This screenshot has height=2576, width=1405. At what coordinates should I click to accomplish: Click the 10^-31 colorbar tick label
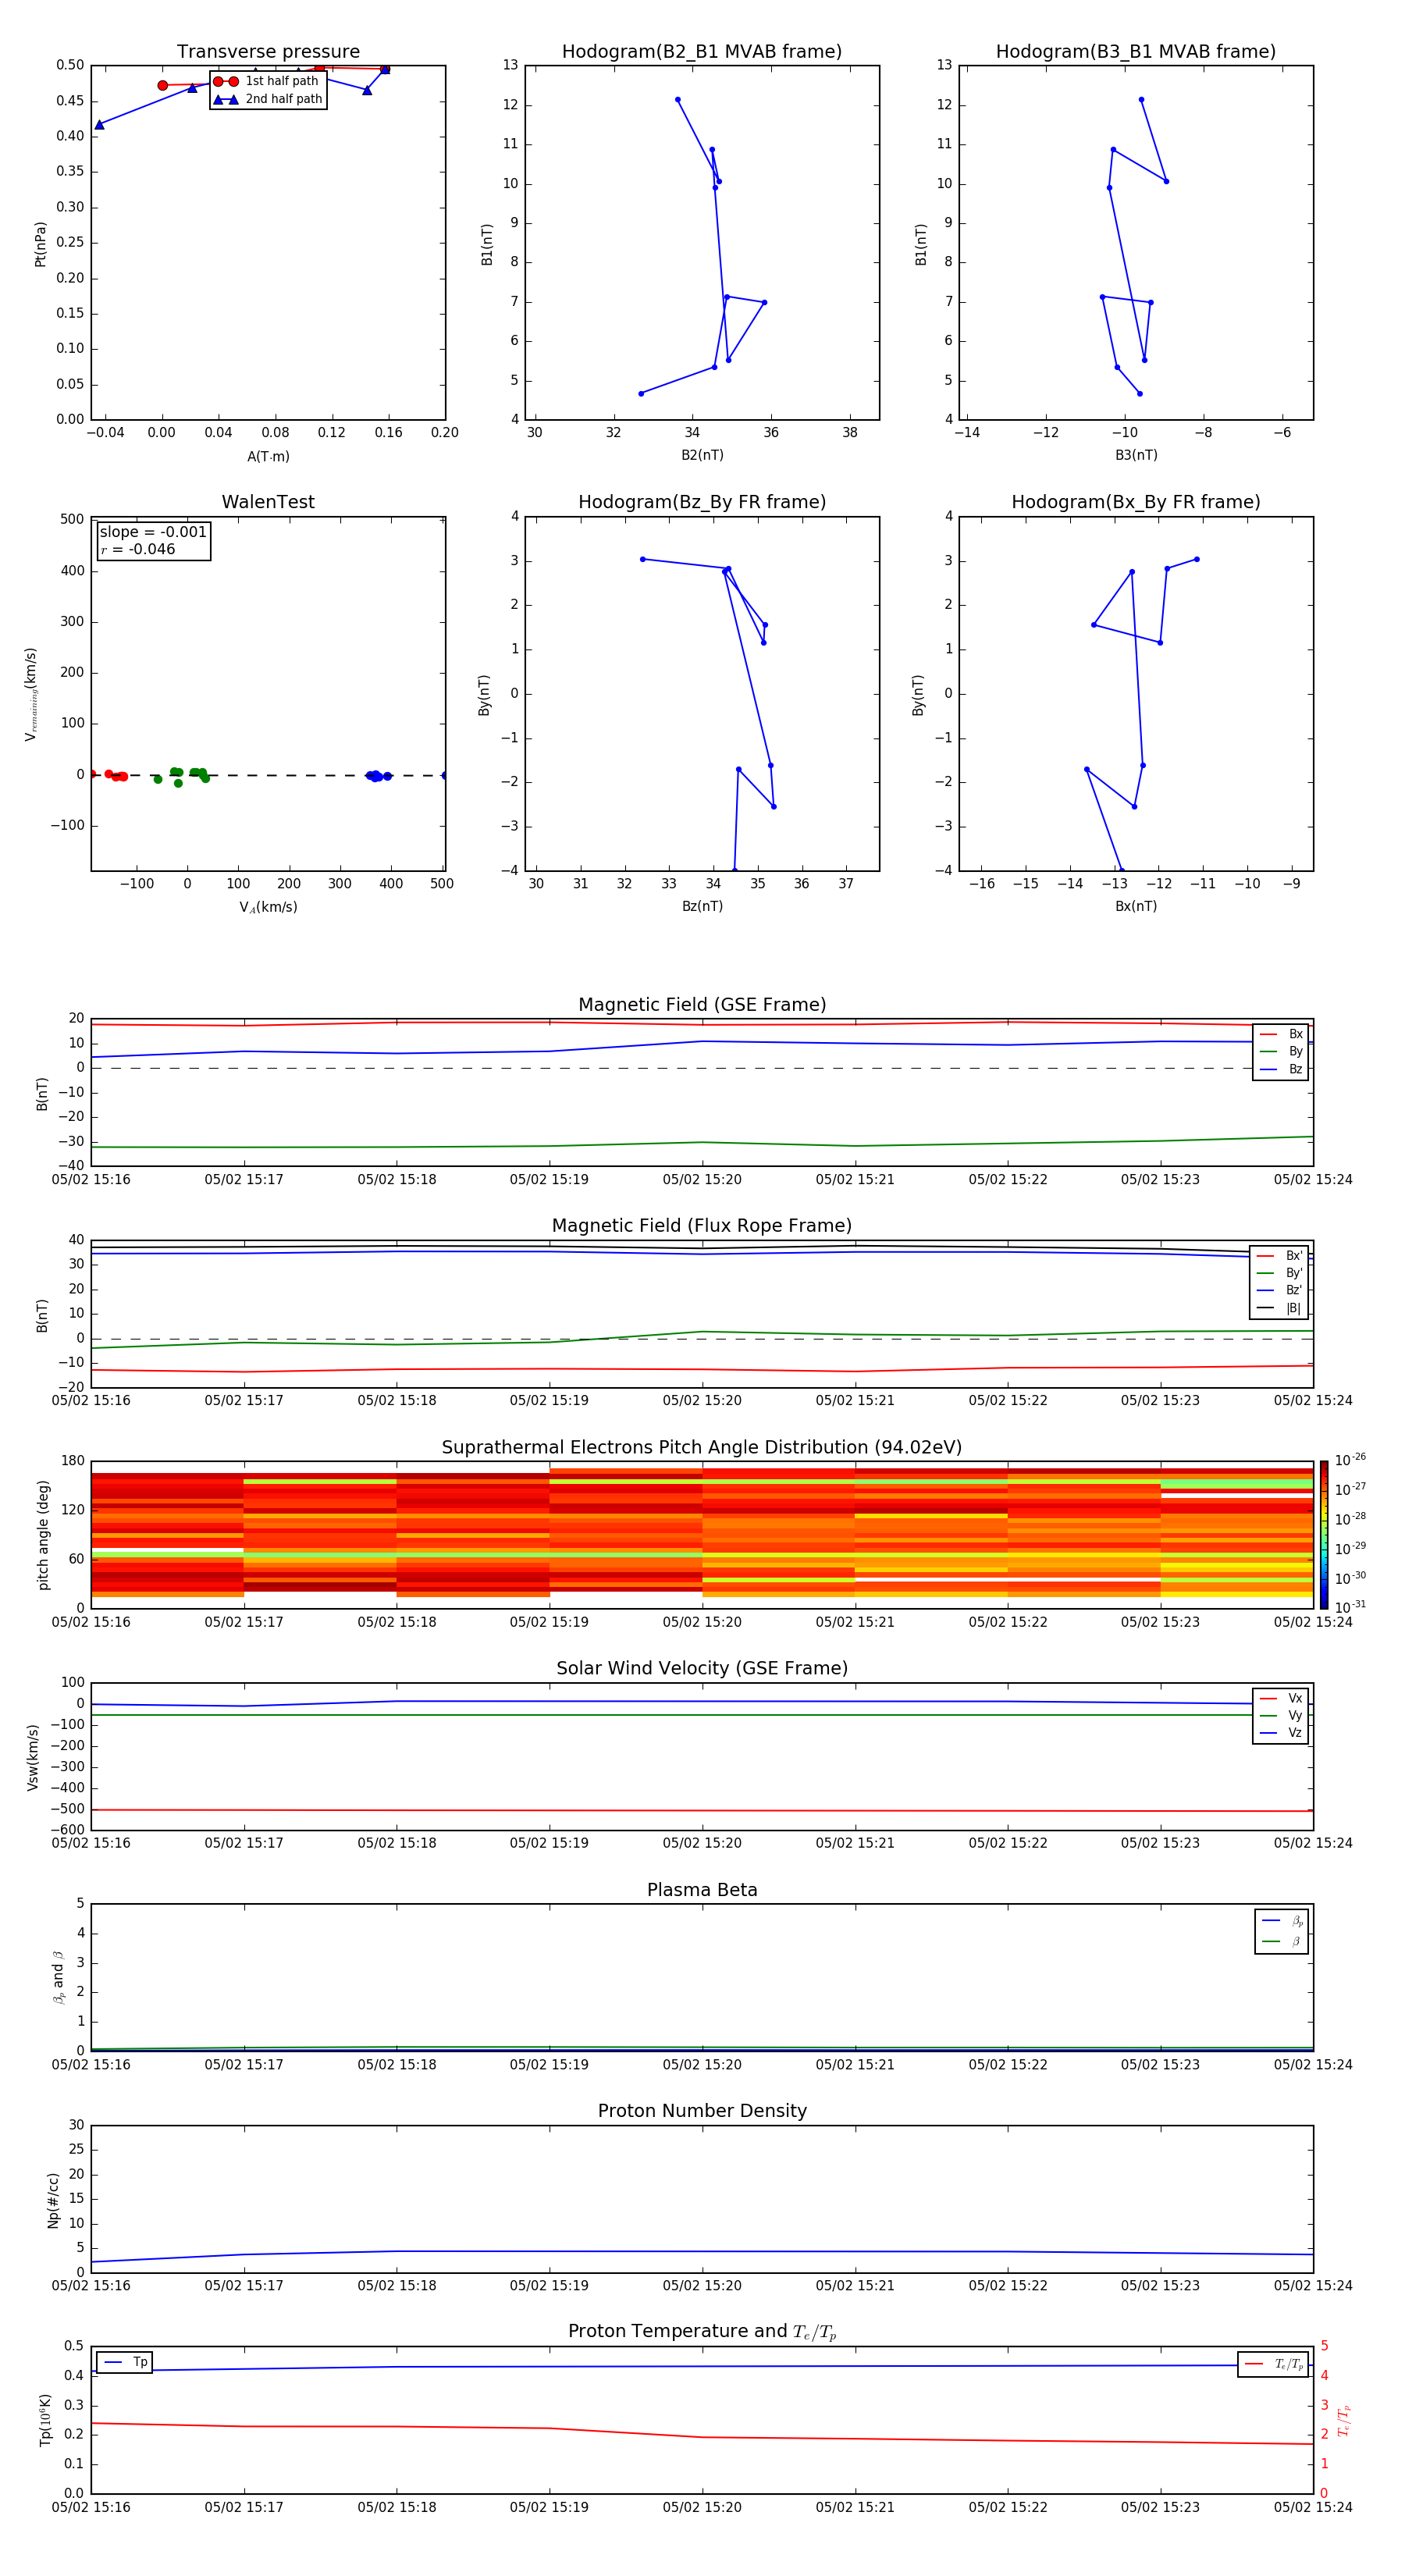[x=1350, y=1607]
